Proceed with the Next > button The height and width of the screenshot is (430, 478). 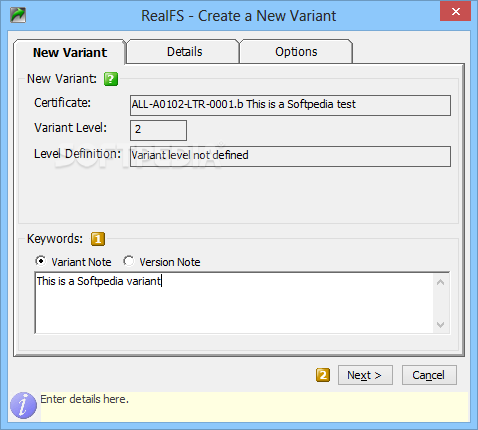point(365,375)
